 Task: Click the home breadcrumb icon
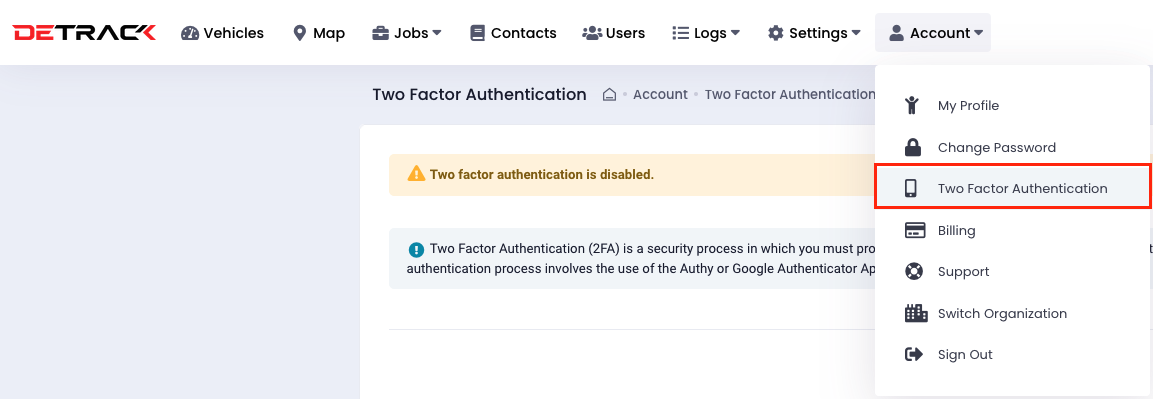tap(609, 95)
